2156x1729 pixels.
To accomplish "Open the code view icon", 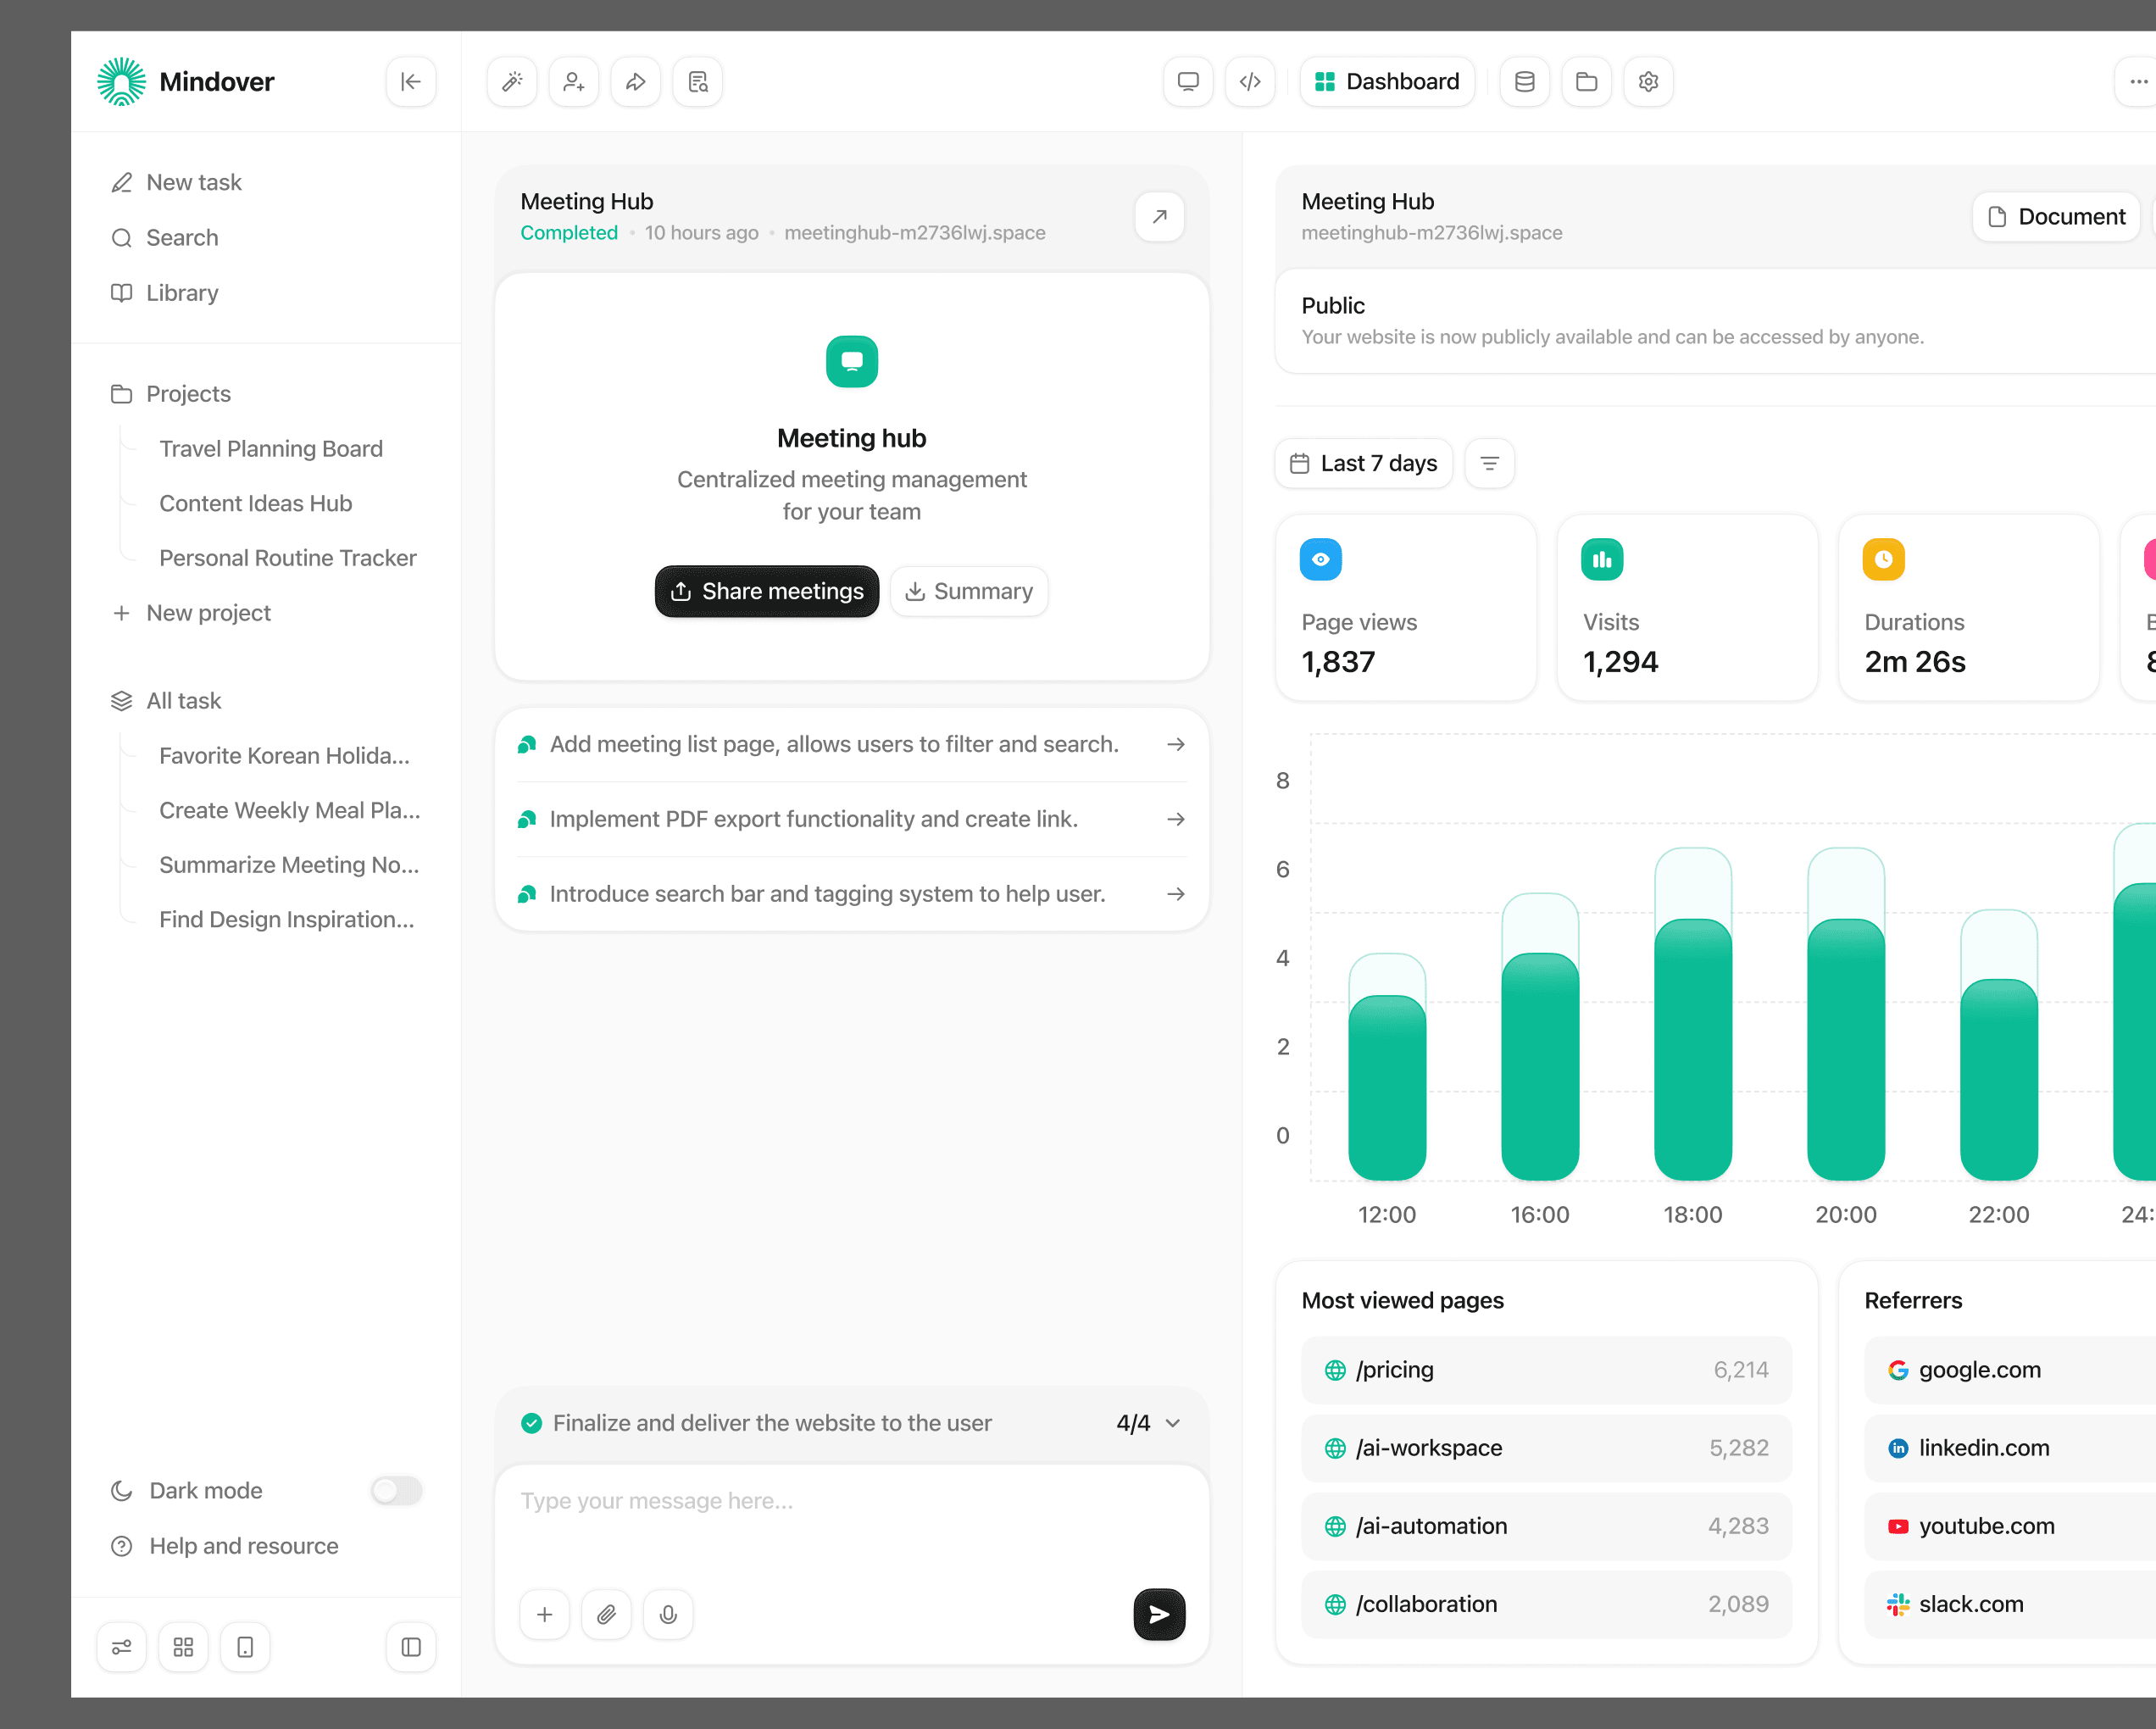I will [x=1250, y=82].
